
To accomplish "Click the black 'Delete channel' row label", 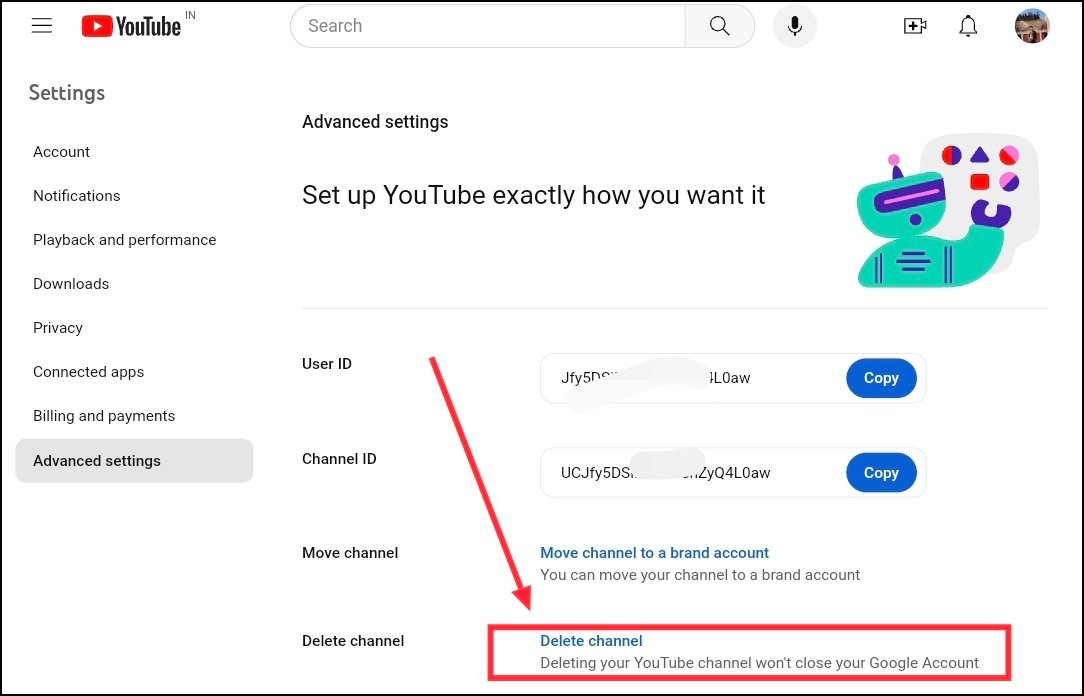I will 353,641.
